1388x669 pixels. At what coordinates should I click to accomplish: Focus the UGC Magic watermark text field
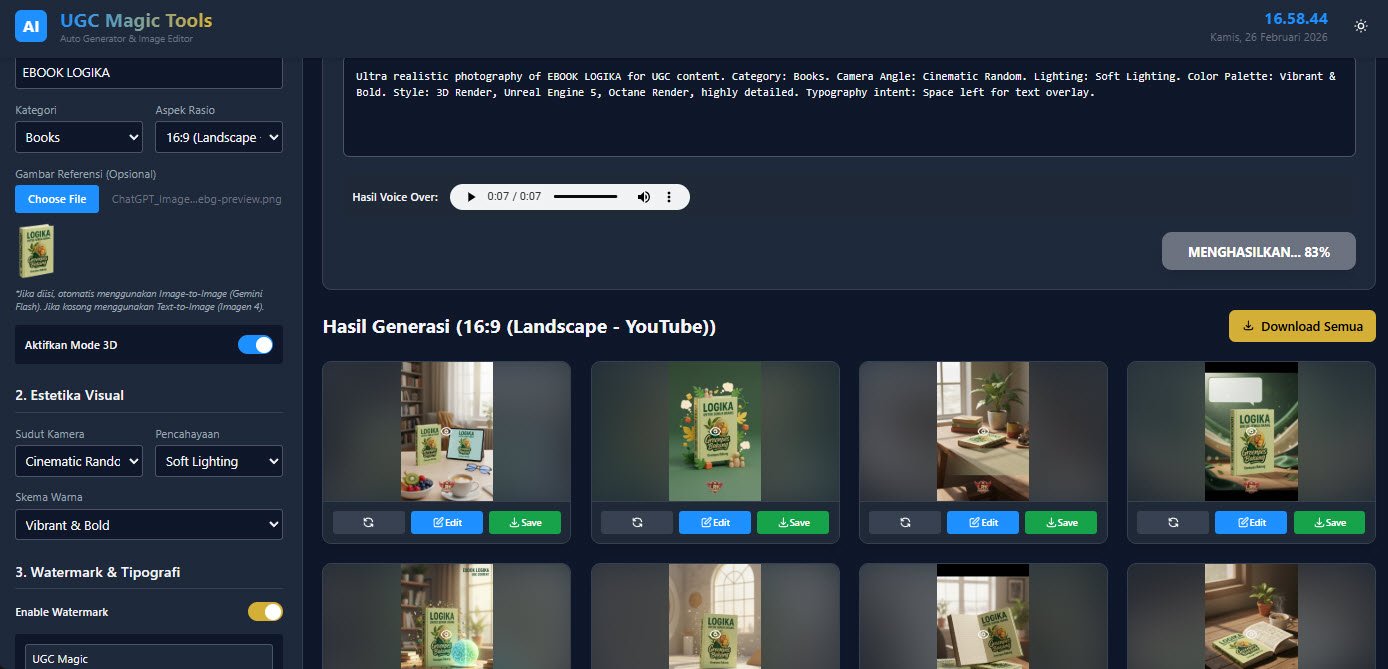(149, 659)
